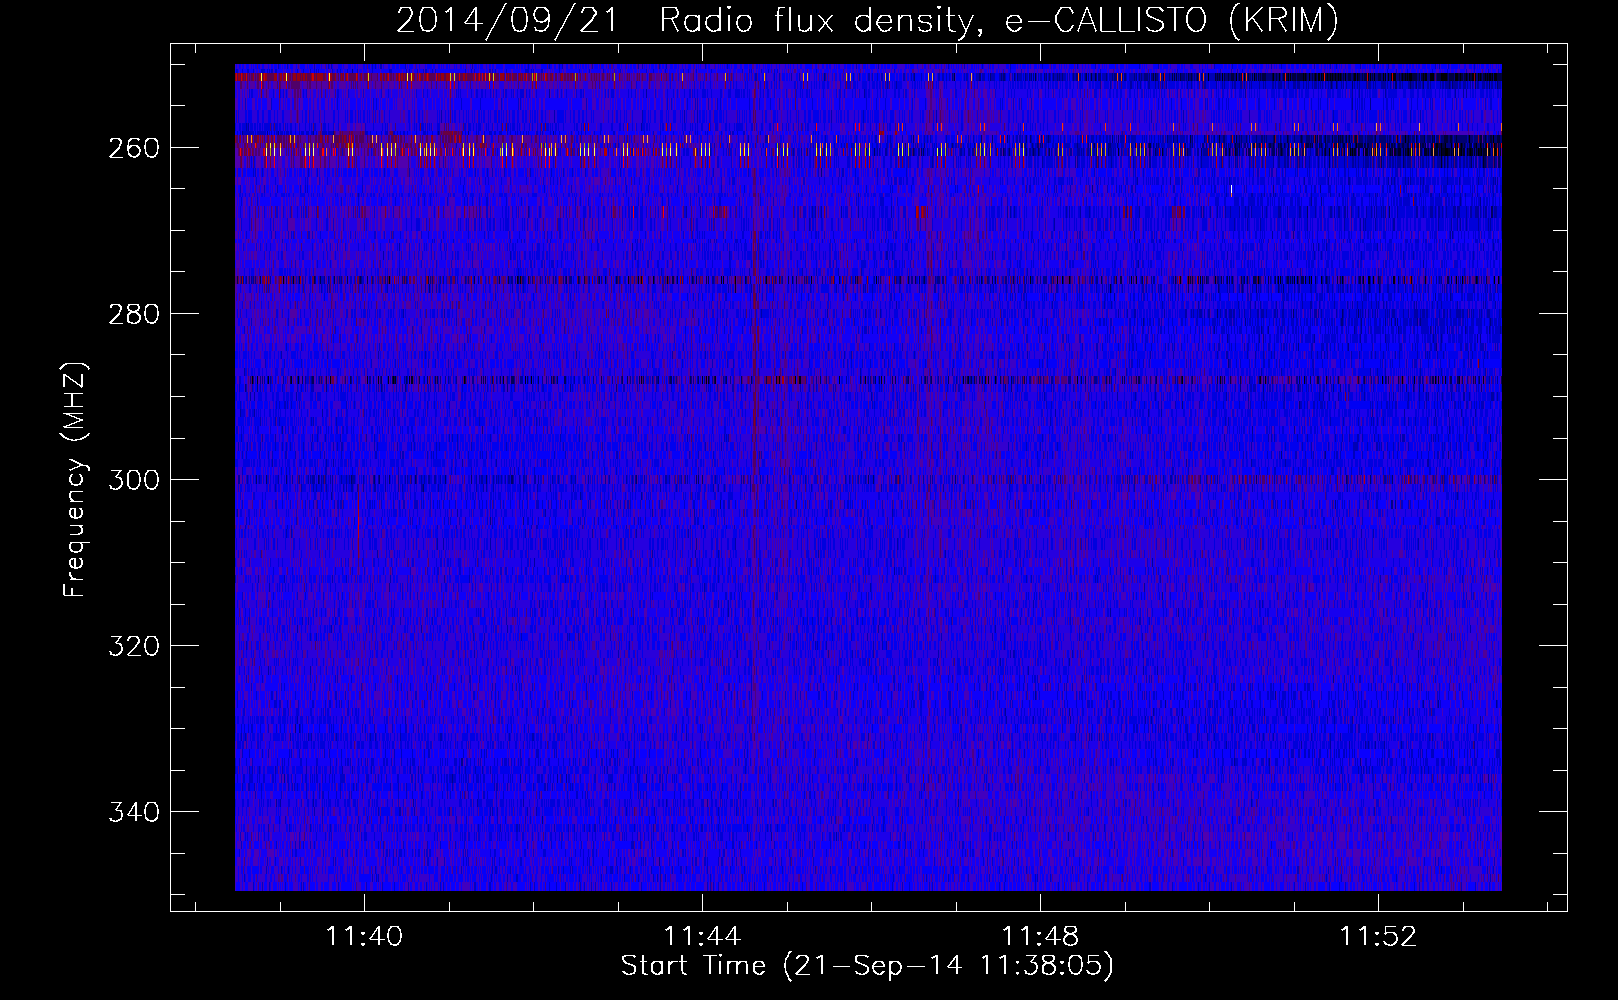Click the 11:48 time tick label
Image resolution: width=1618 pixels, height=1000 pixels.
point(1040,936)
